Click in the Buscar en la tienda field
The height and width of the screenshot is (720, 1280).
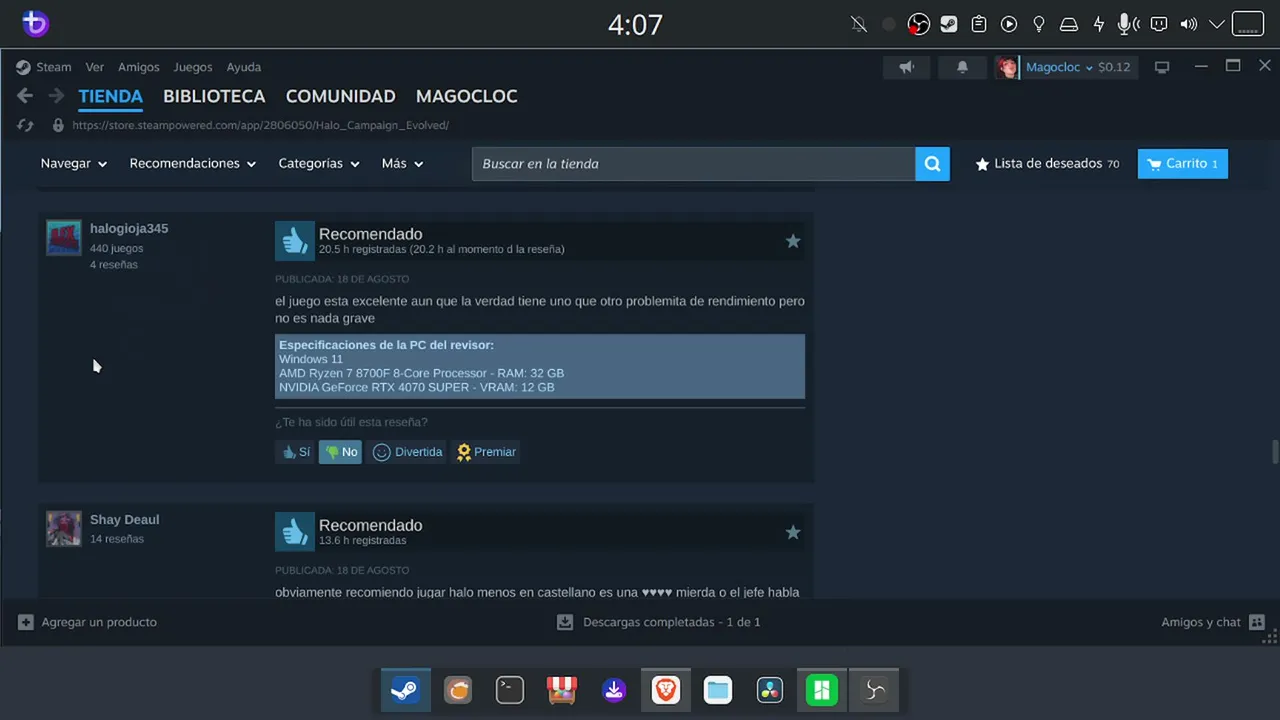694,164
